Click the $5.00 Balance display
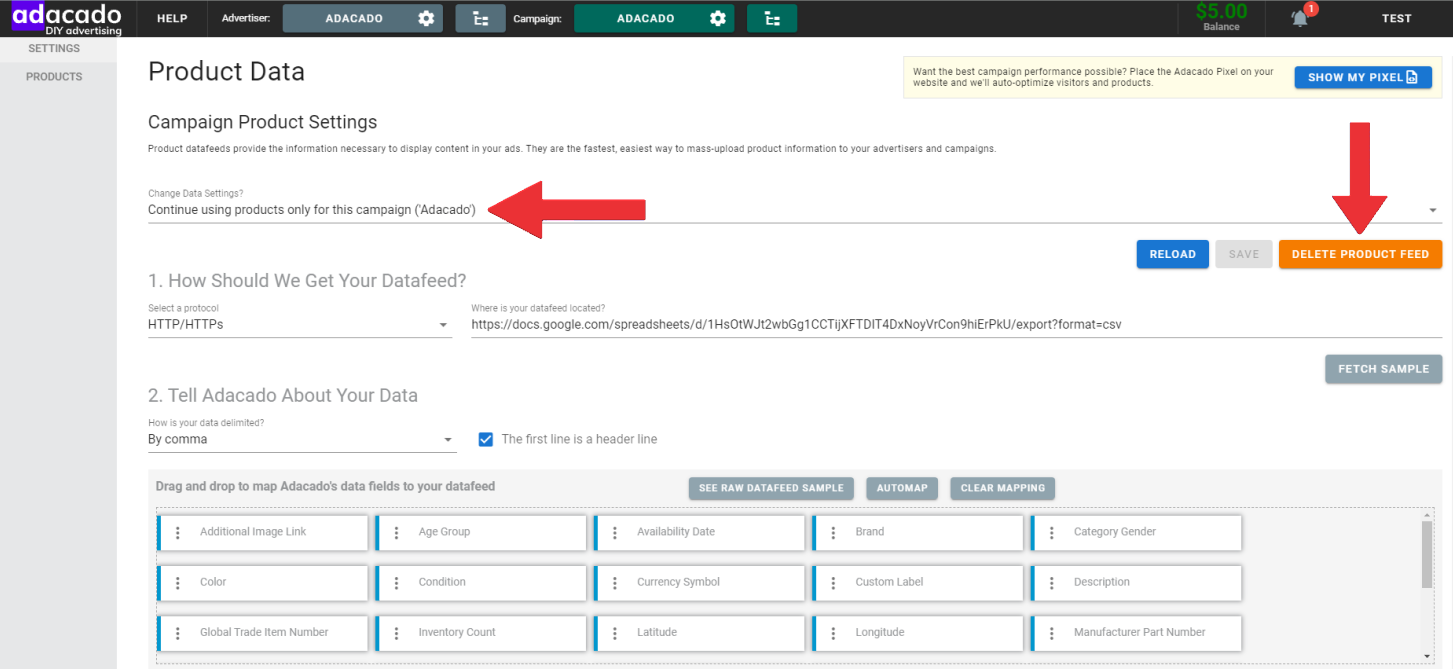This screenshot has width=1453, height=669. pyautogui.click(x=1221, y=17)
